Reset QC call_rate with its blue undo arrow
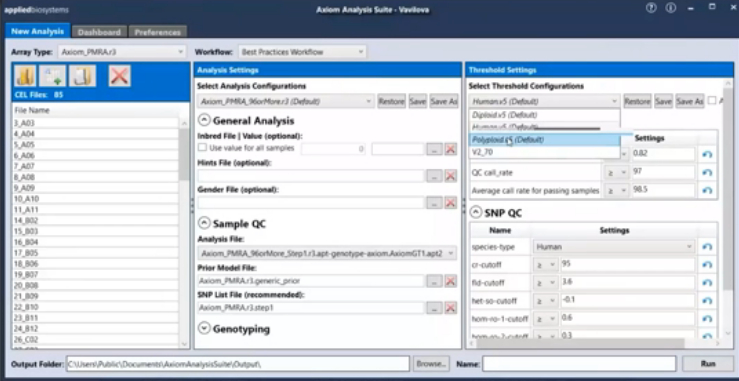 [x=707, y=173]
